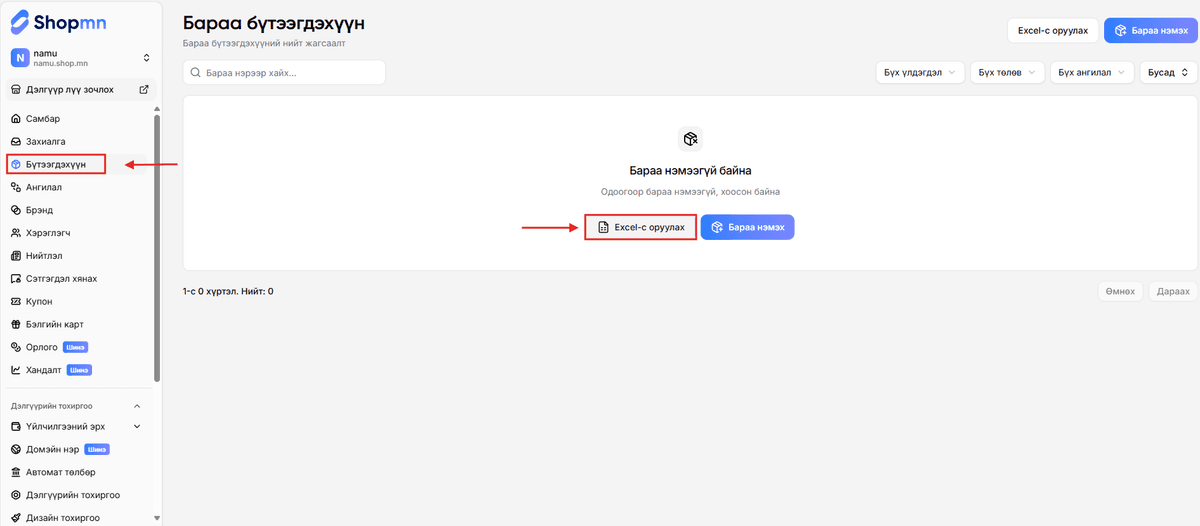Click the top-right Бараа нэмэх button

(x=1151, y=31)
